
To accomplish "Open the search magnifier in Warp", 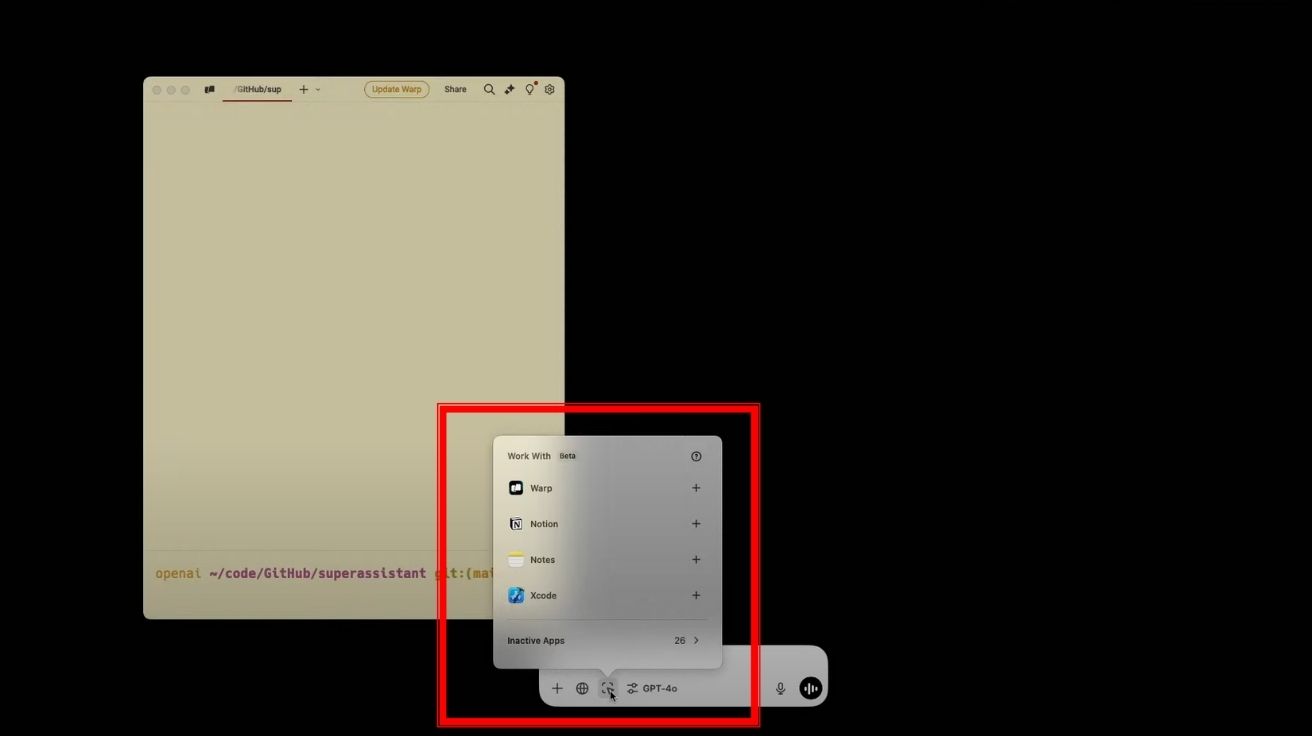I will [489, 89].
